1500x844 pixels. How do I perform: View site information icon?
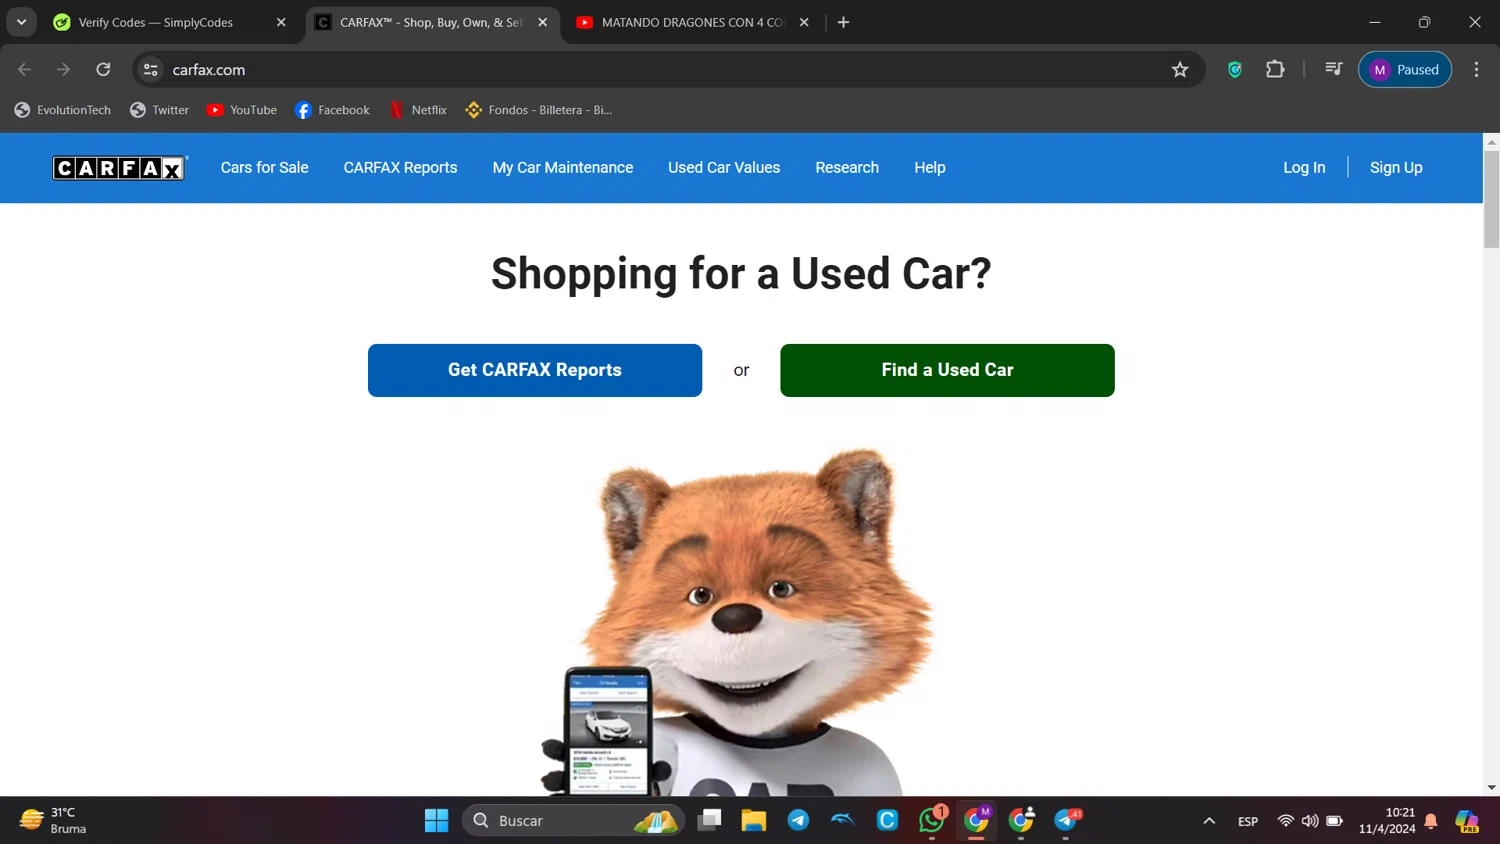[x=151, y=69]
